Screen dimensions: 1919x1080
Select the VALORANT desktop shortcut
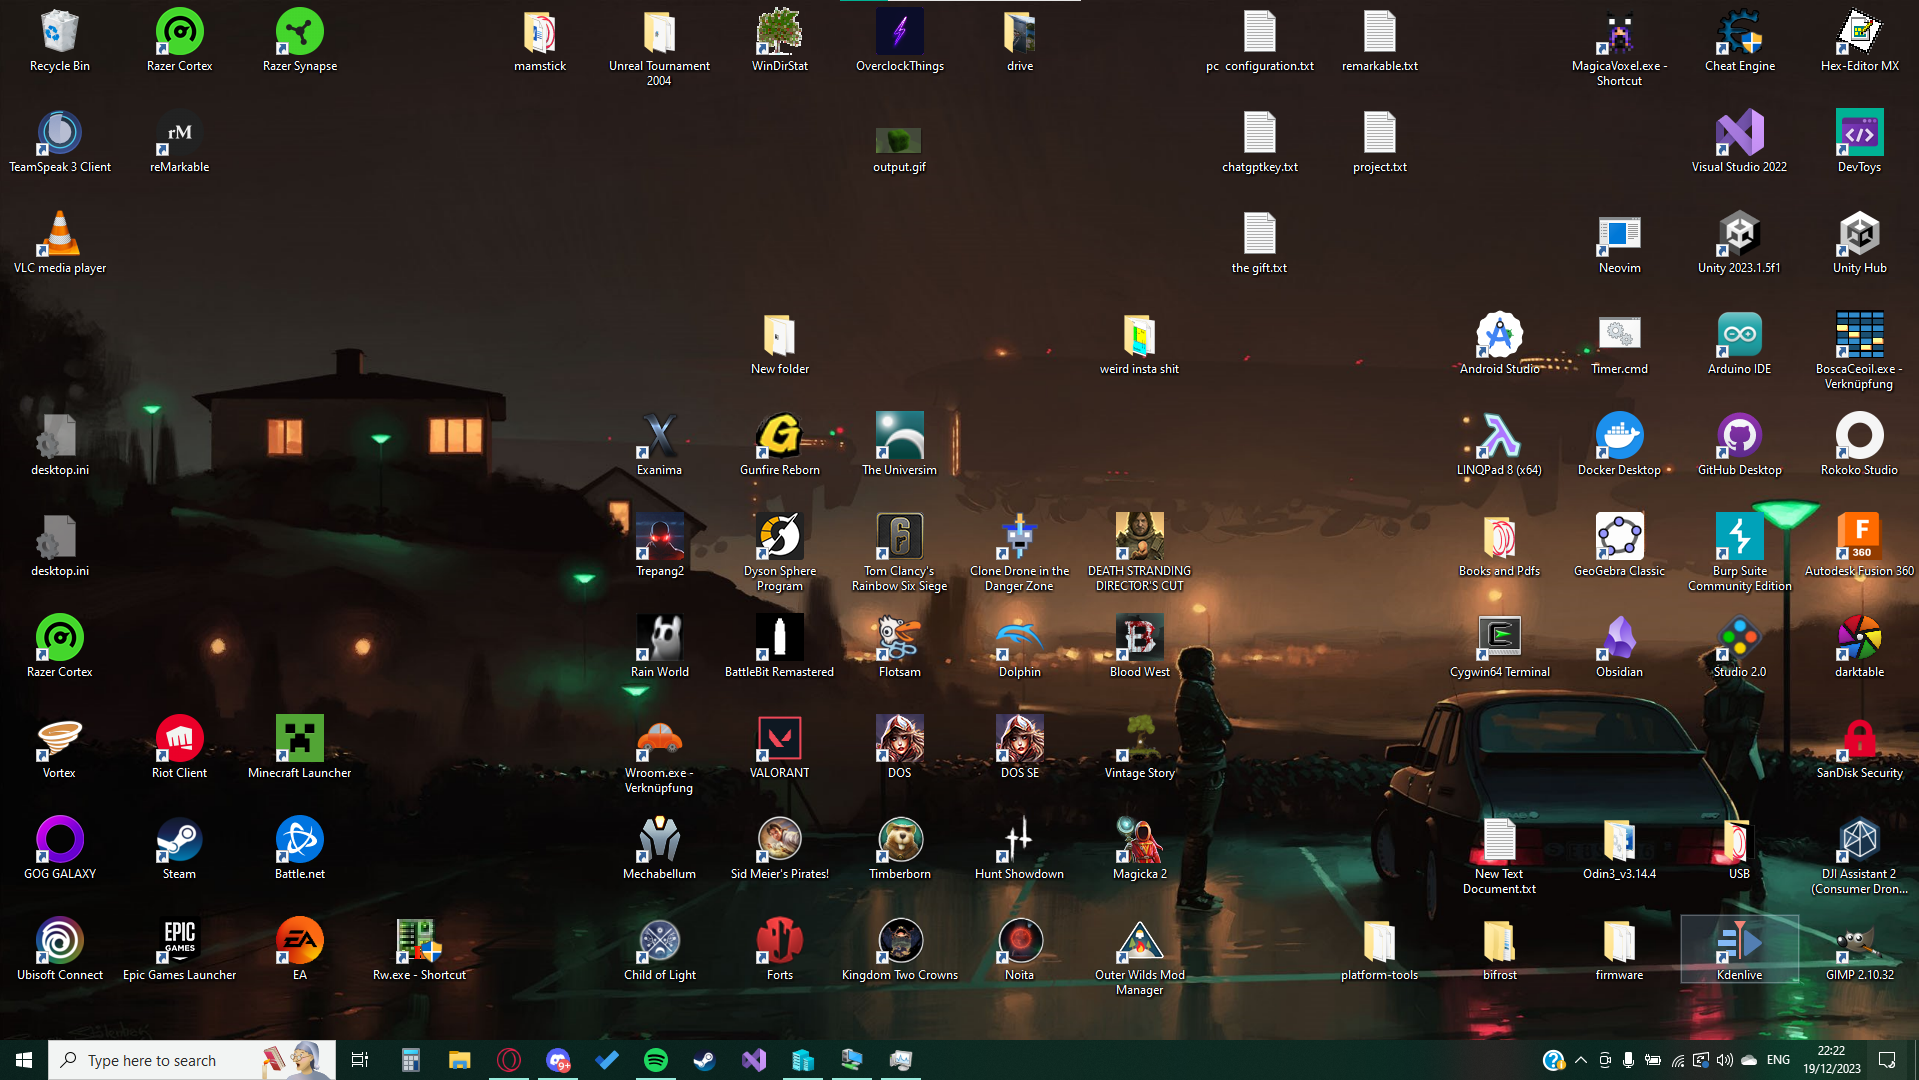(780, 747)
